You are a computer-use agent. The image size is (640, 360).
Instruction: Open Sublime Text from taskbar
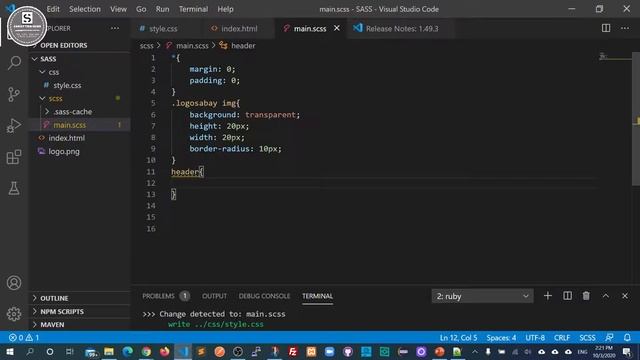(201, 351)
